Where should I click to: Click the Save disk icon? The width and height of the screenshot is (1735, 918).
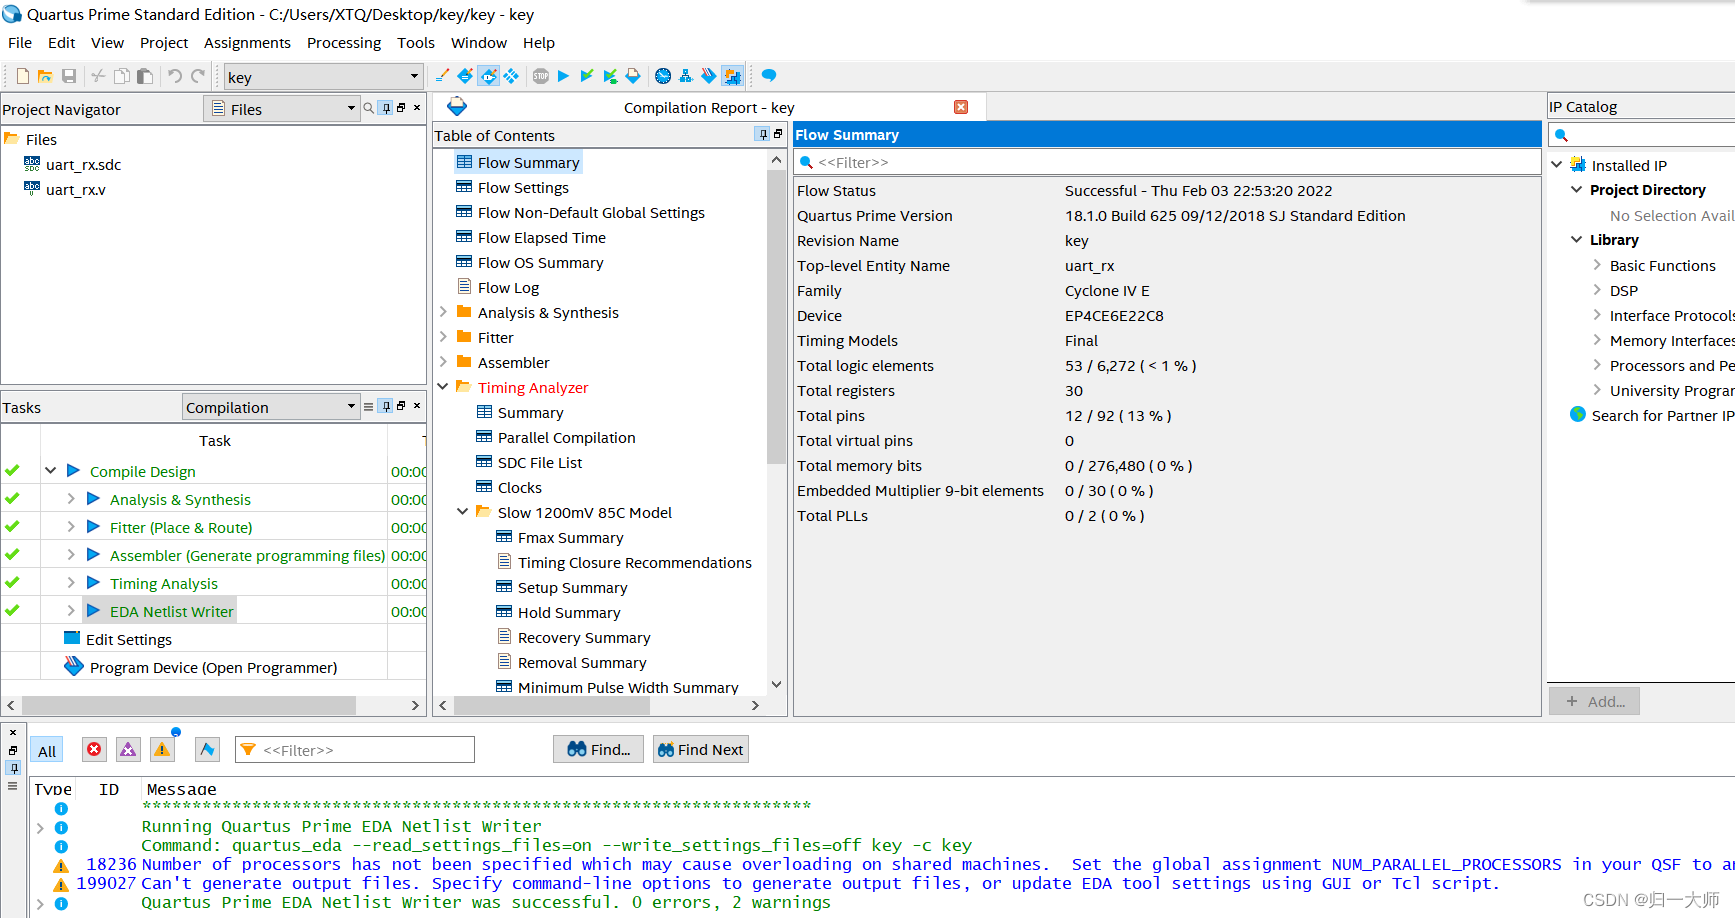pos(69,76)
